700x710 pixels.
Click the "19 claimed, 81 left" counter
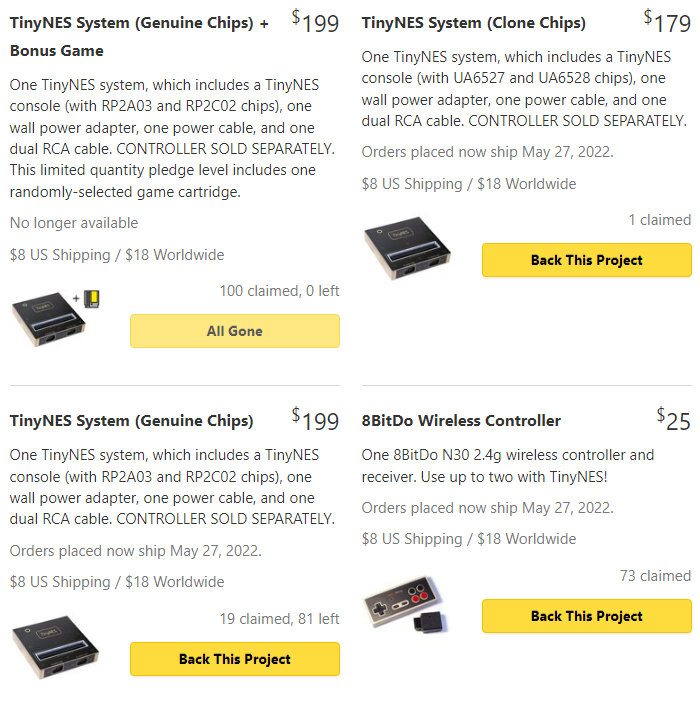pos(279,619)
